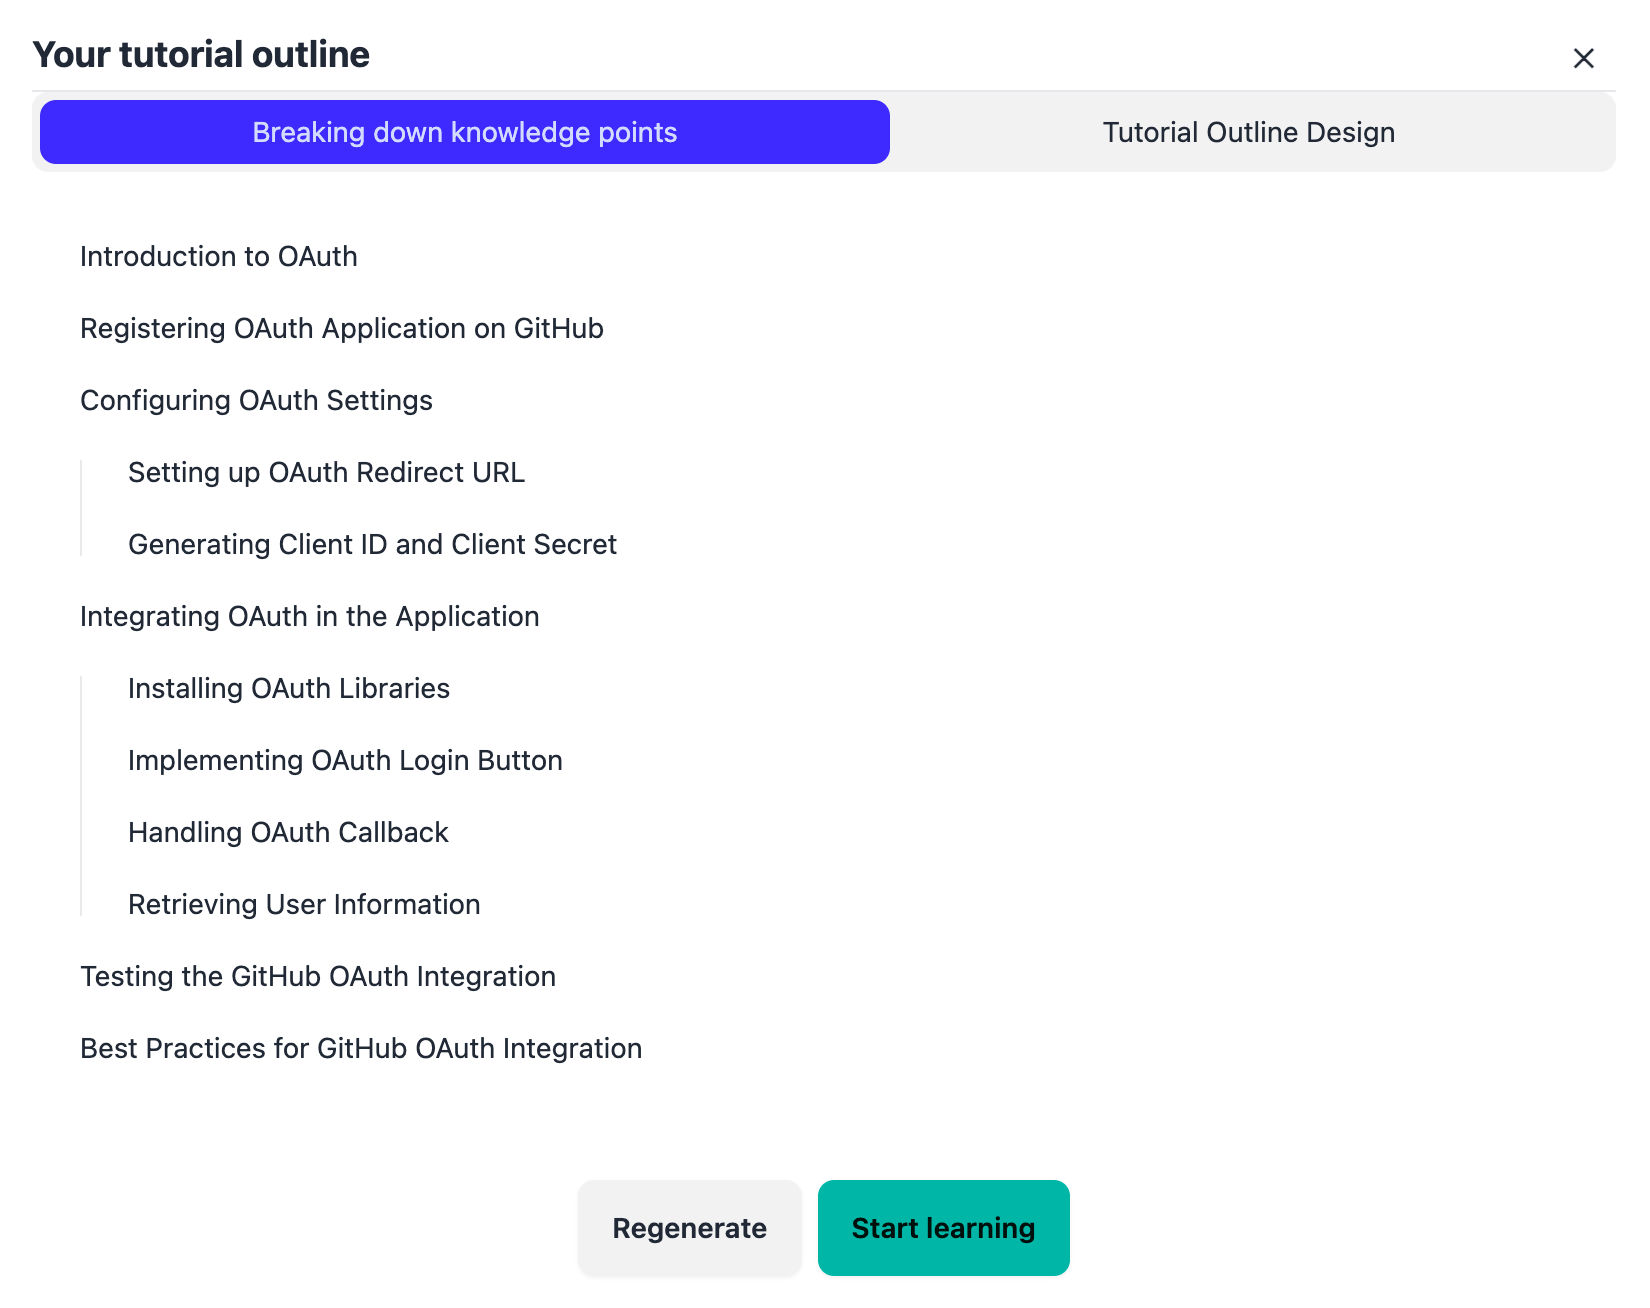Open Implementing OAuth Login Button subtopic
This screenshot has height=1308, width=1650.
coord(345,761)
